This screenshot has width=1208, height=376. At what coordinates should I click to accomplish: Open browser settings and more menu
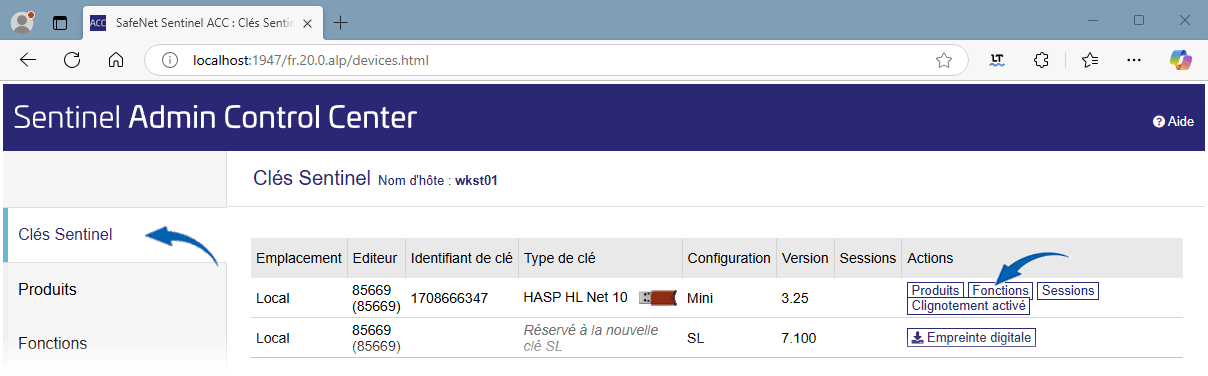[1134, 60]
